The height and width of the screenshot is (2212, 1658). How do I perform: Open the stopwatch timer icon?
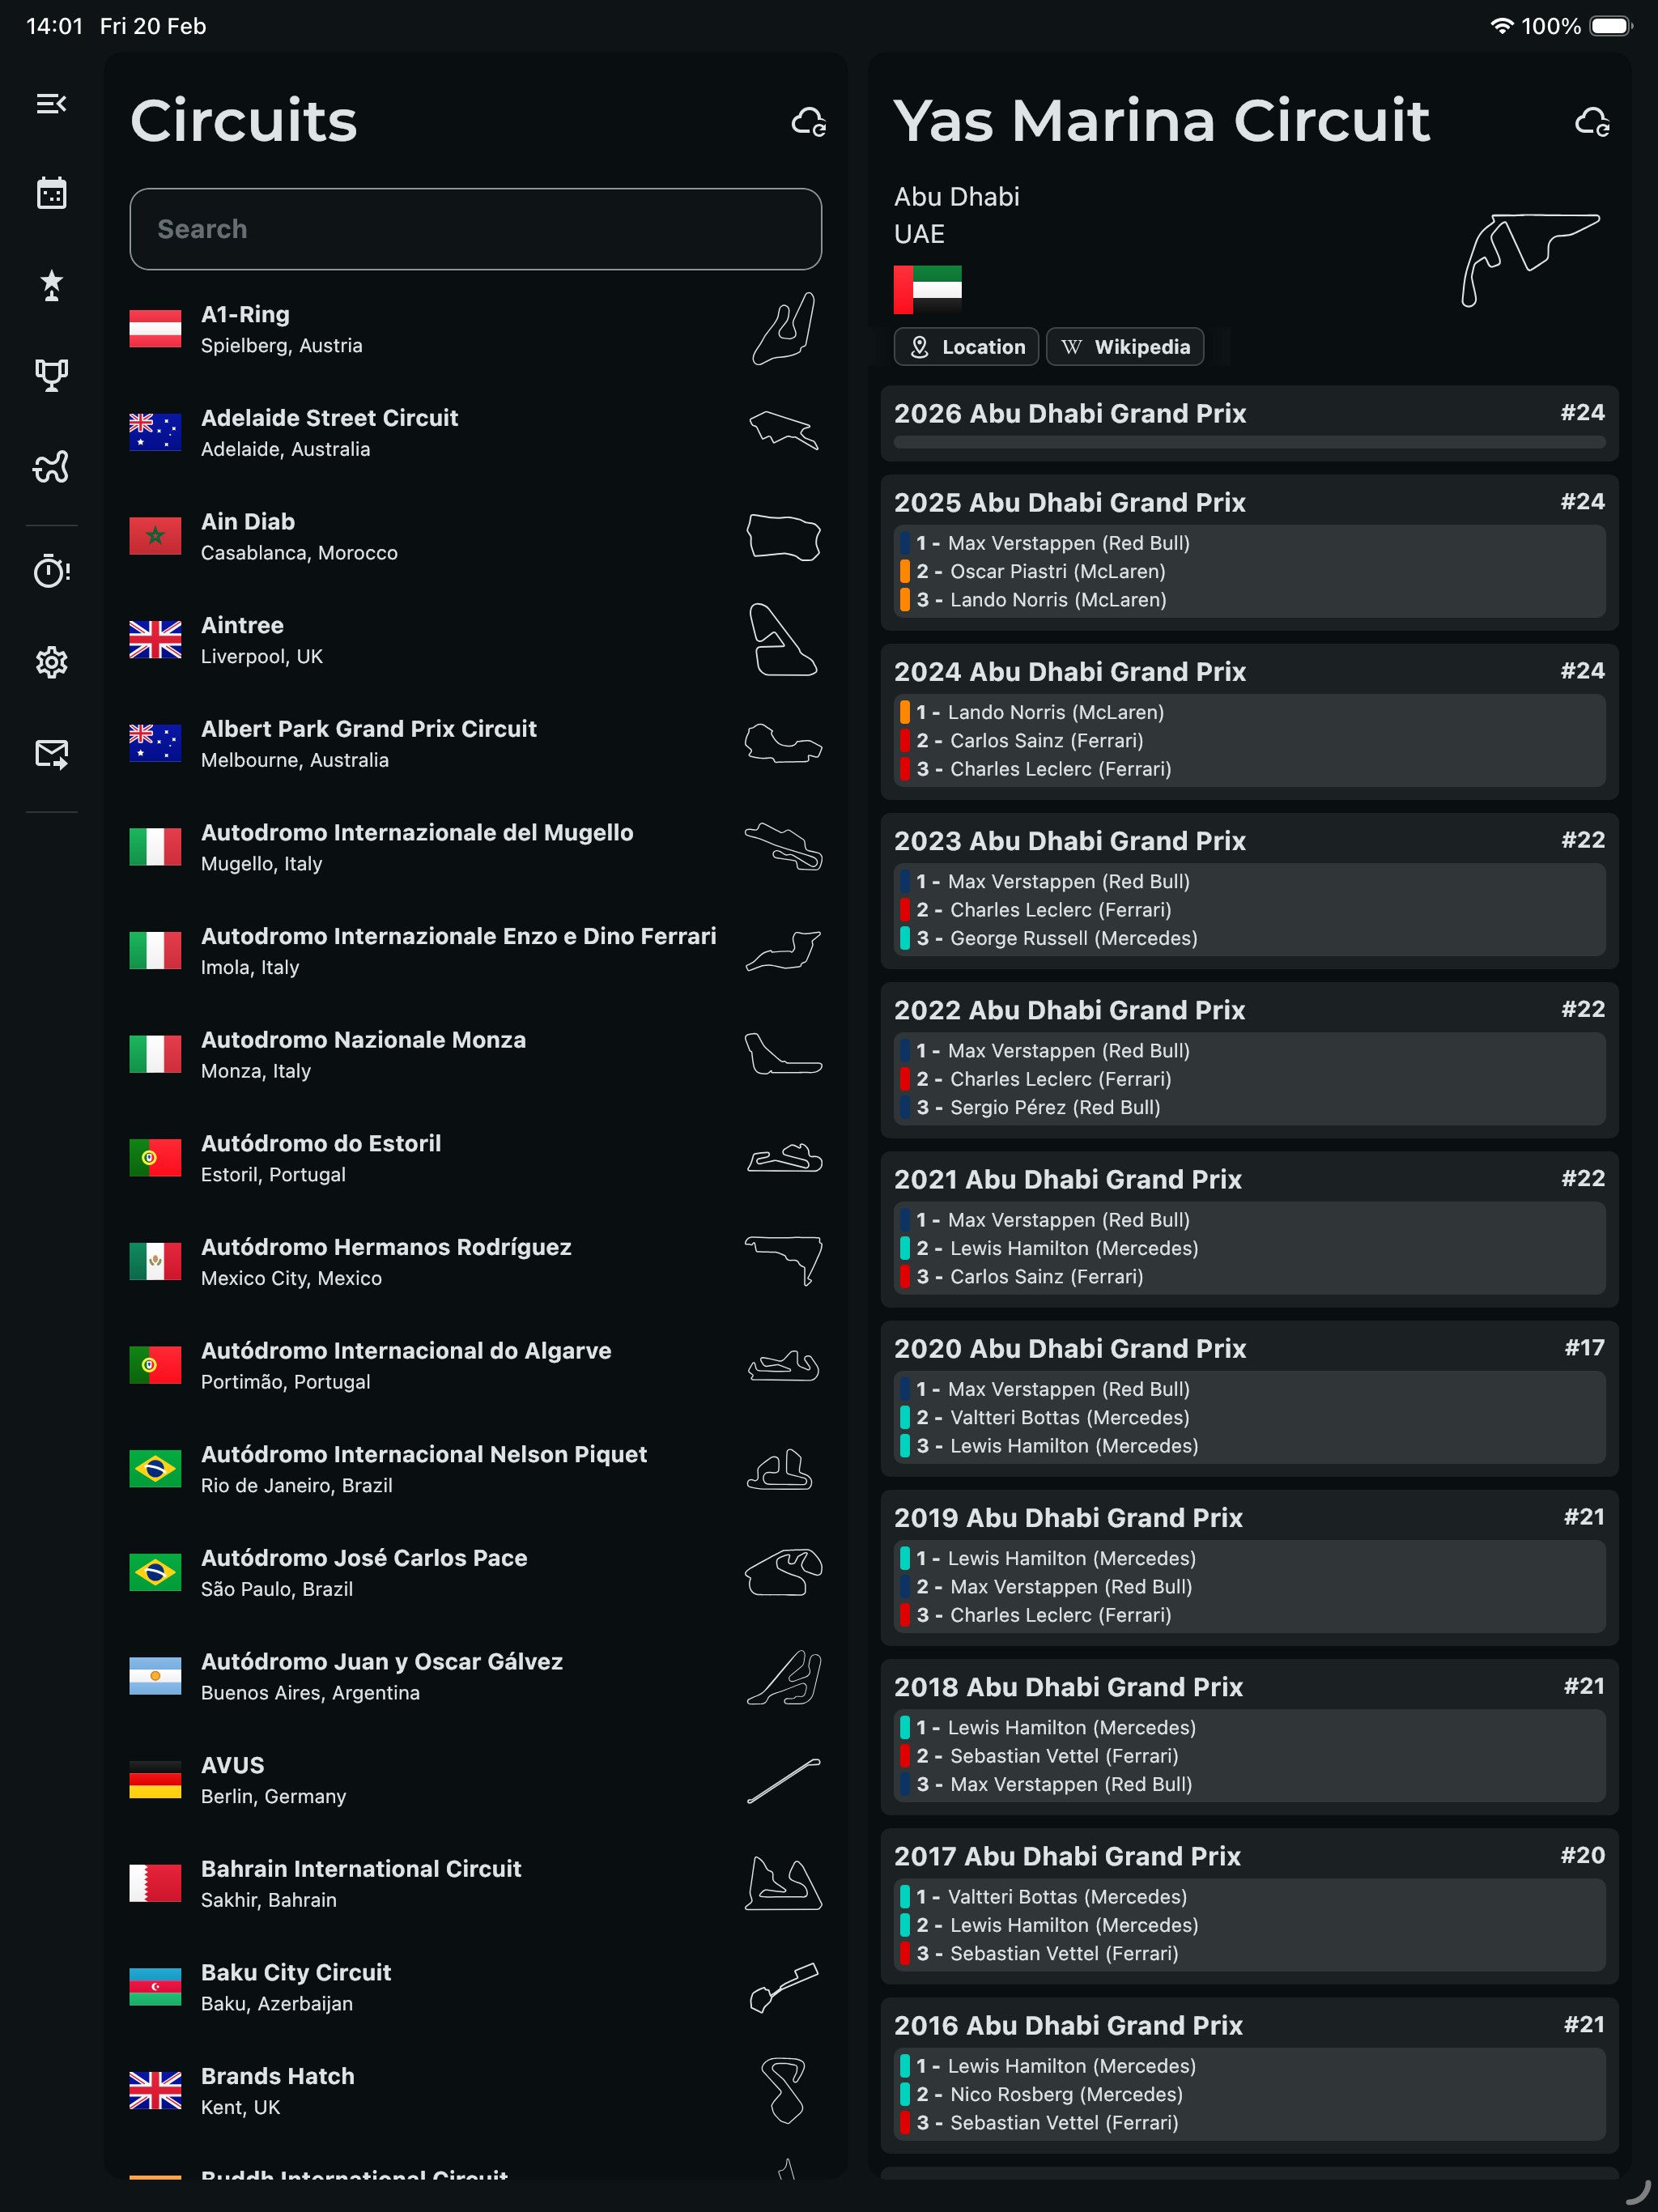point(51,570)
